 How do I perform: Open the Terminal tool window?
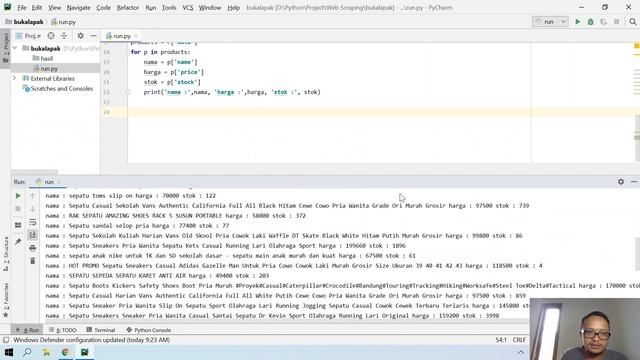click(101, 330)
